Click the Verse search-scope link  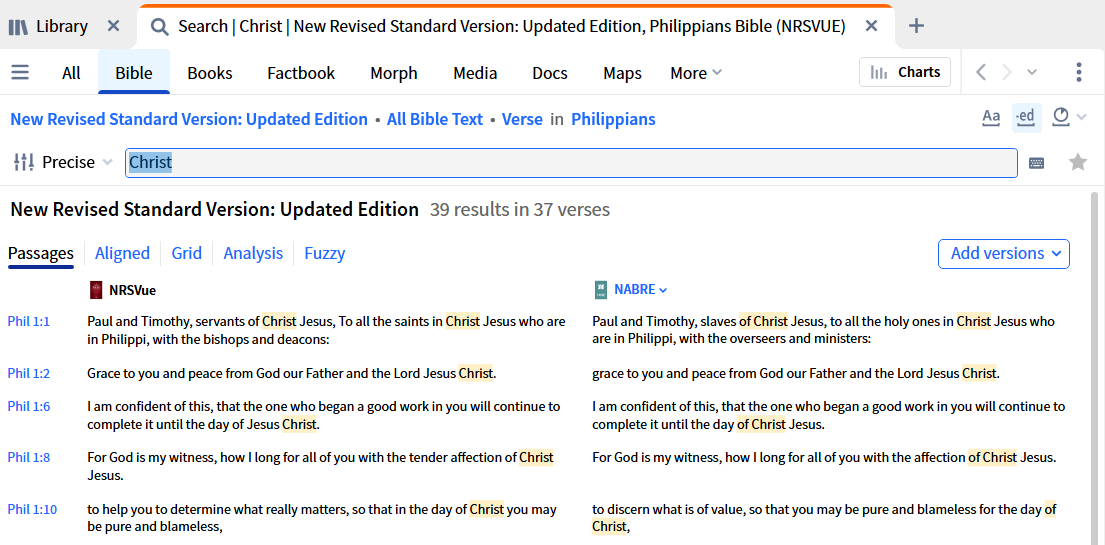point(522,119)
